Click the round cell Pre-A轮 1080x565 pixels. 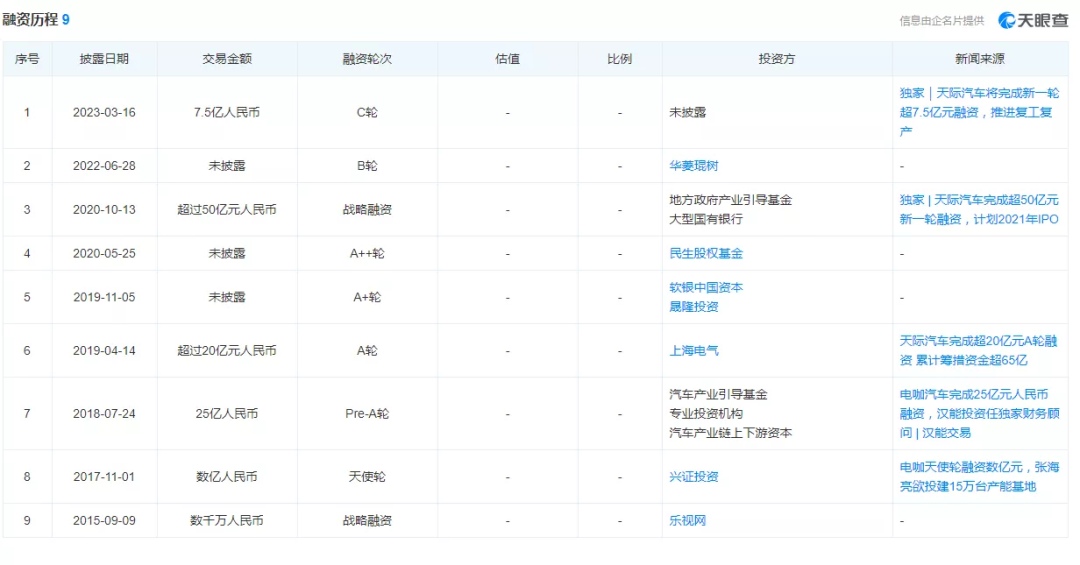(x=367, y=413)
